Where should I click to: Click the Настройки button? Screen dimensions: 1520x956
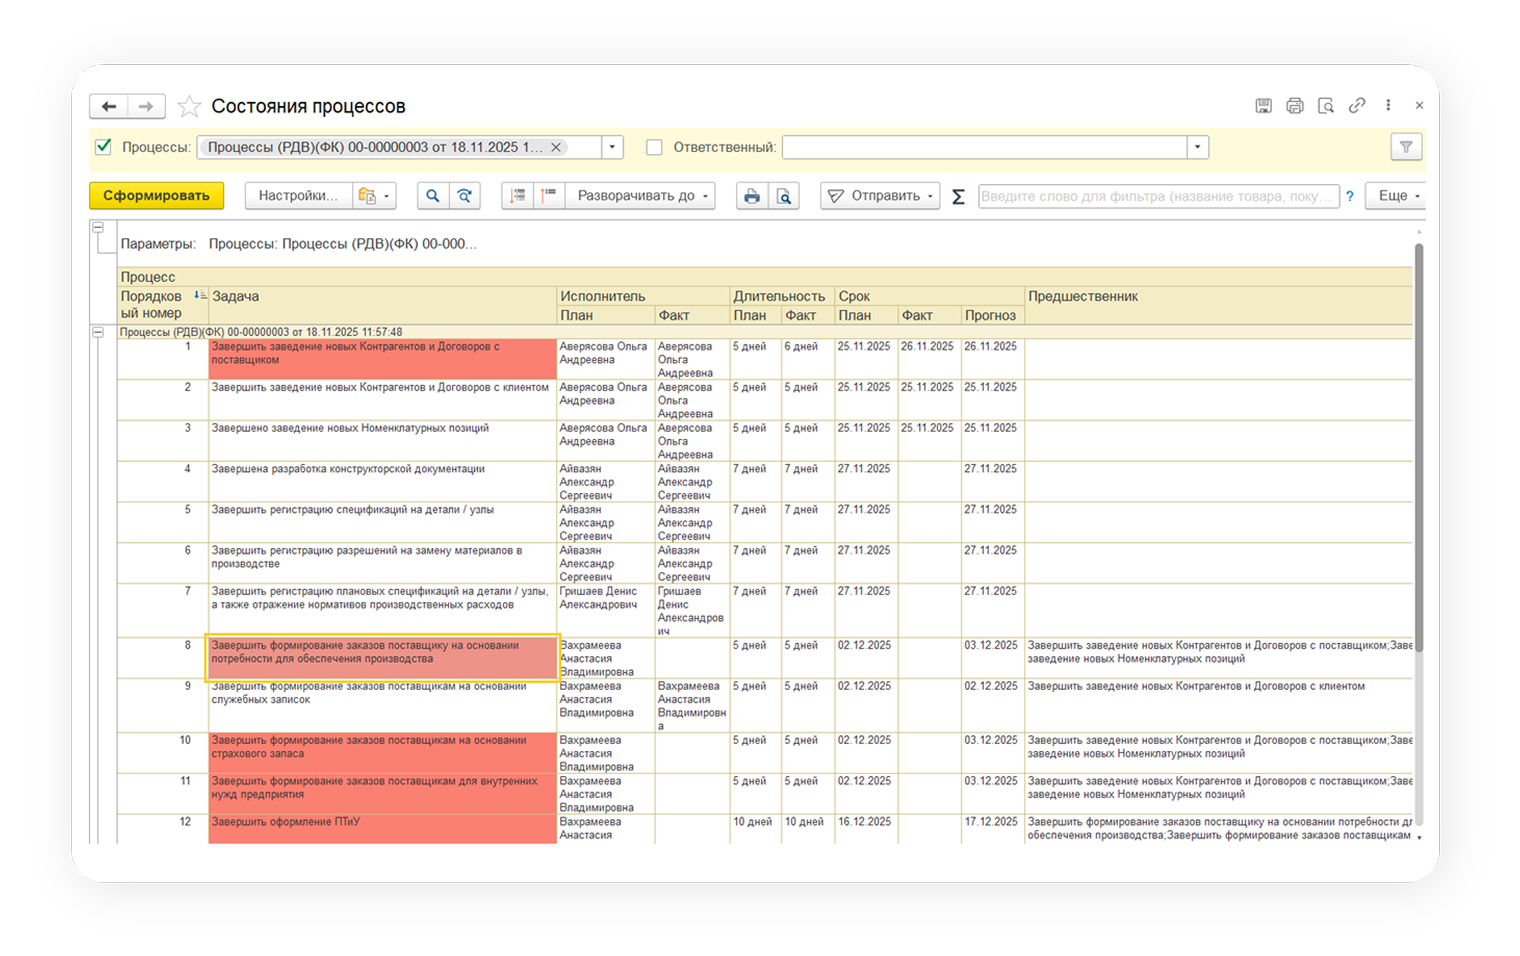(298, 196)
